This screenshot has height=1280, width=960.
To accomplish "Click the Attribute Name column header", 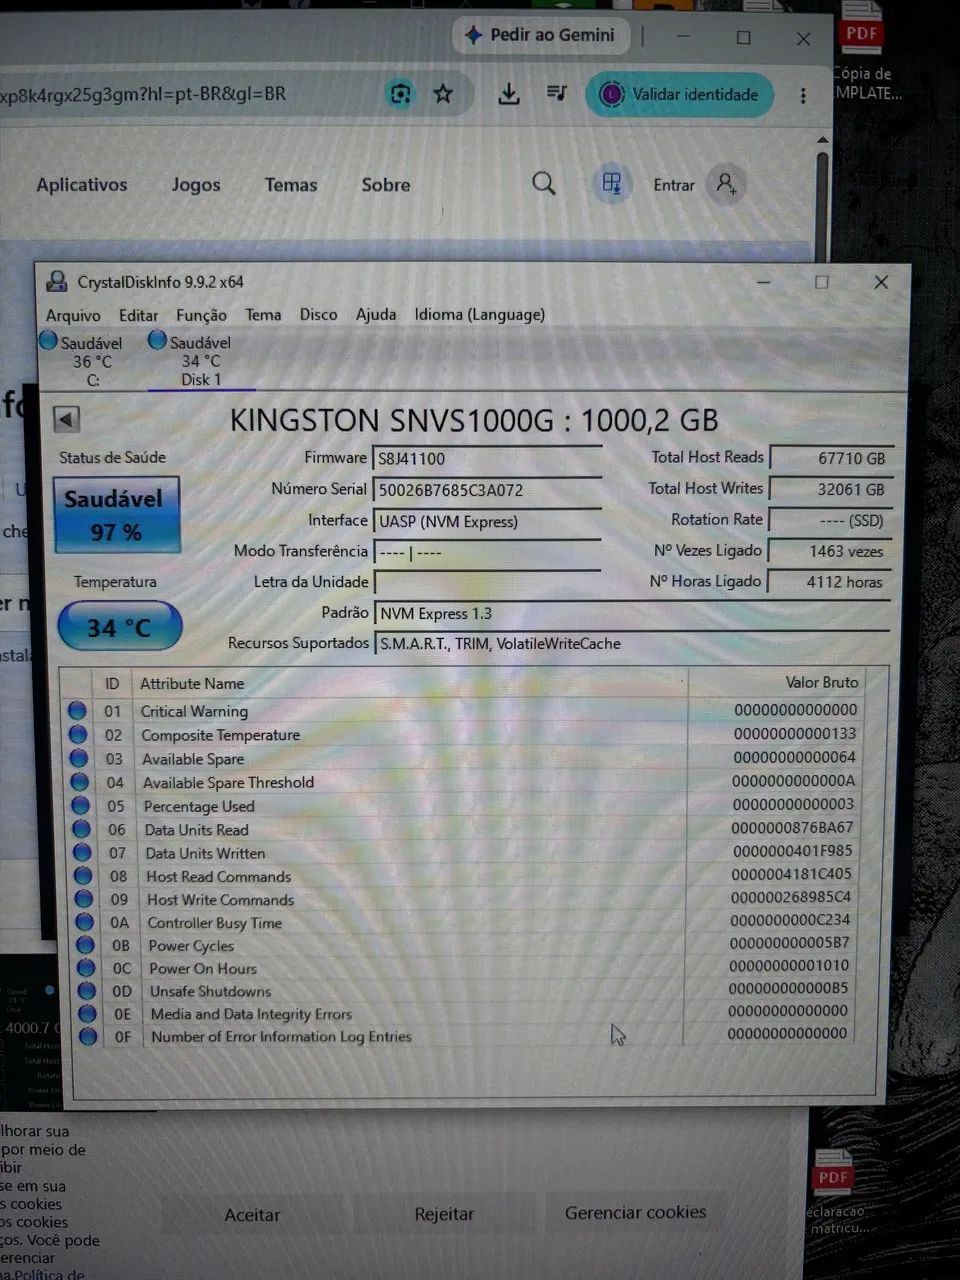I will click(x=192, y=683).
